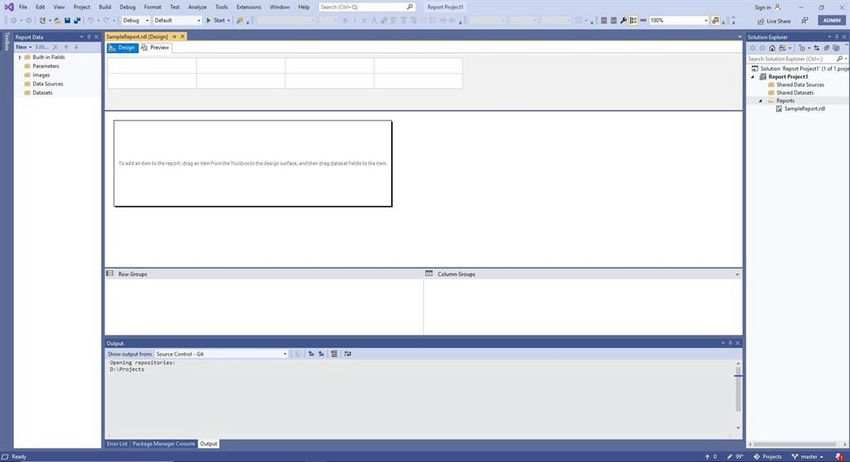Toggle the highlighted grouping pane icon
Image resolution: width=850 pixels, height=462 pixels.
pyautogui.click(x=633, y=21)
